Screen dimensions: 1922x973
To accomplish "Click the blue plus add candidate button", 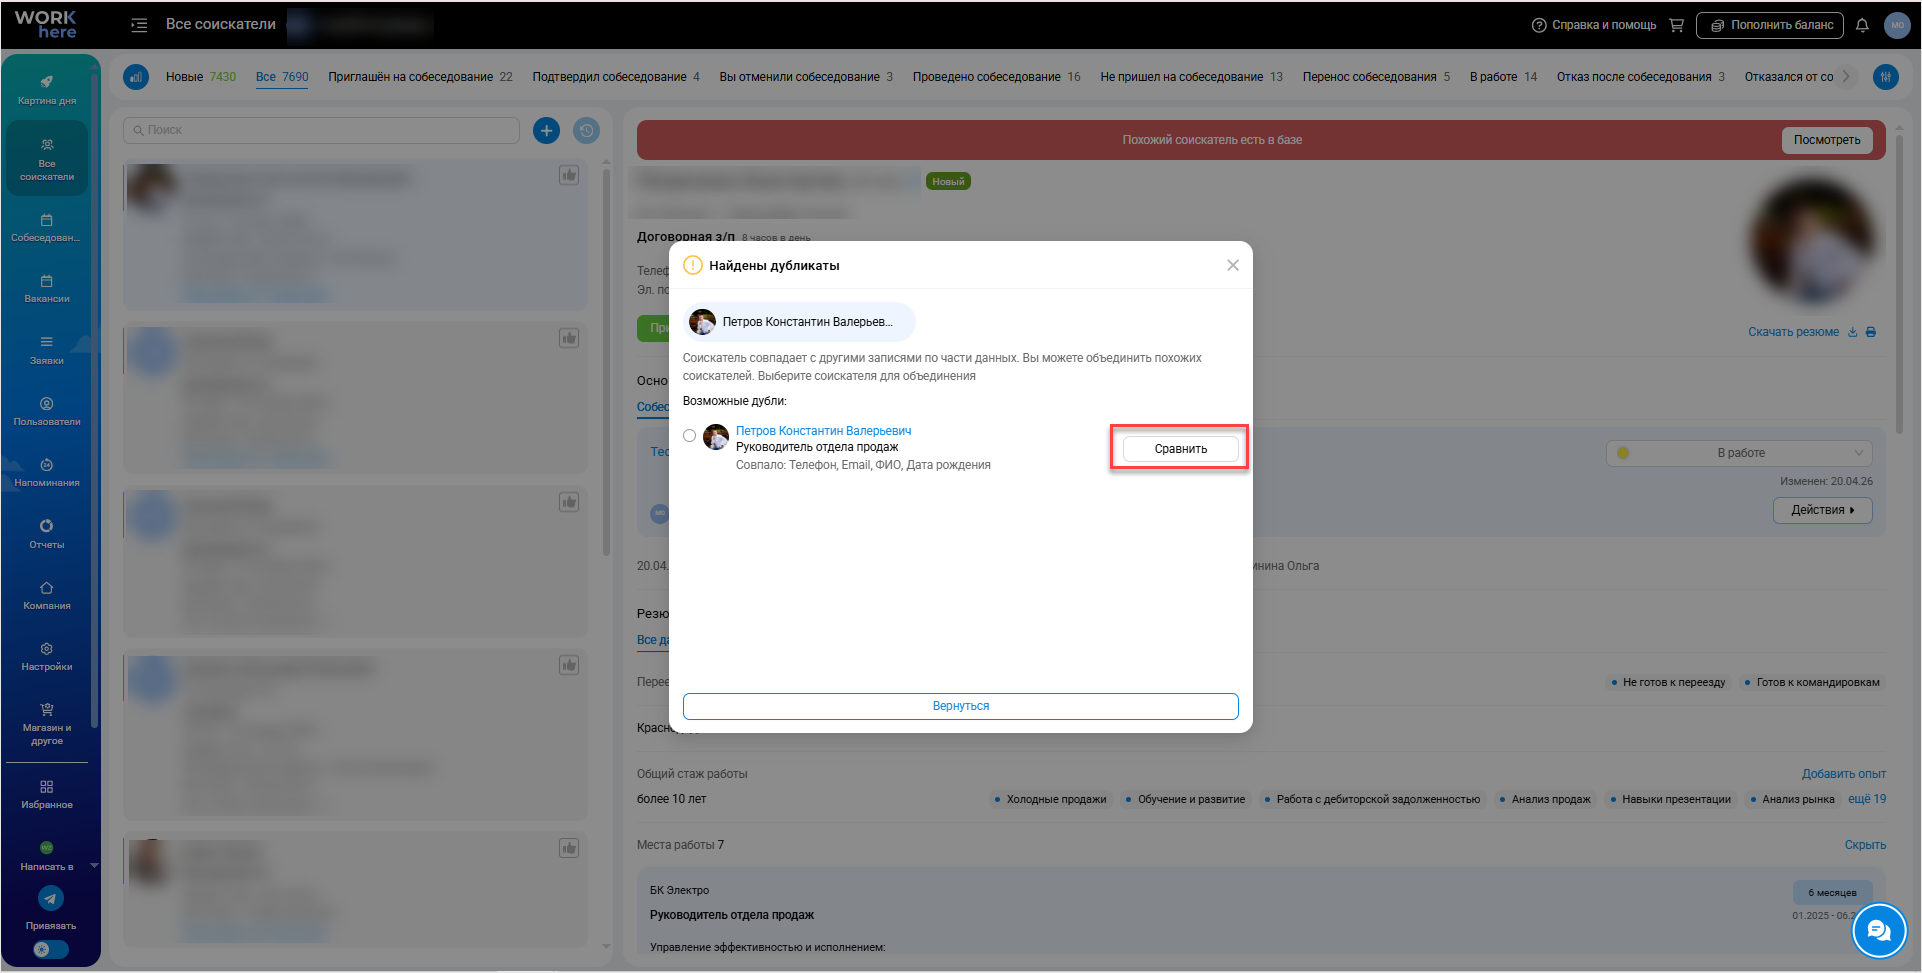I will 546,130.
